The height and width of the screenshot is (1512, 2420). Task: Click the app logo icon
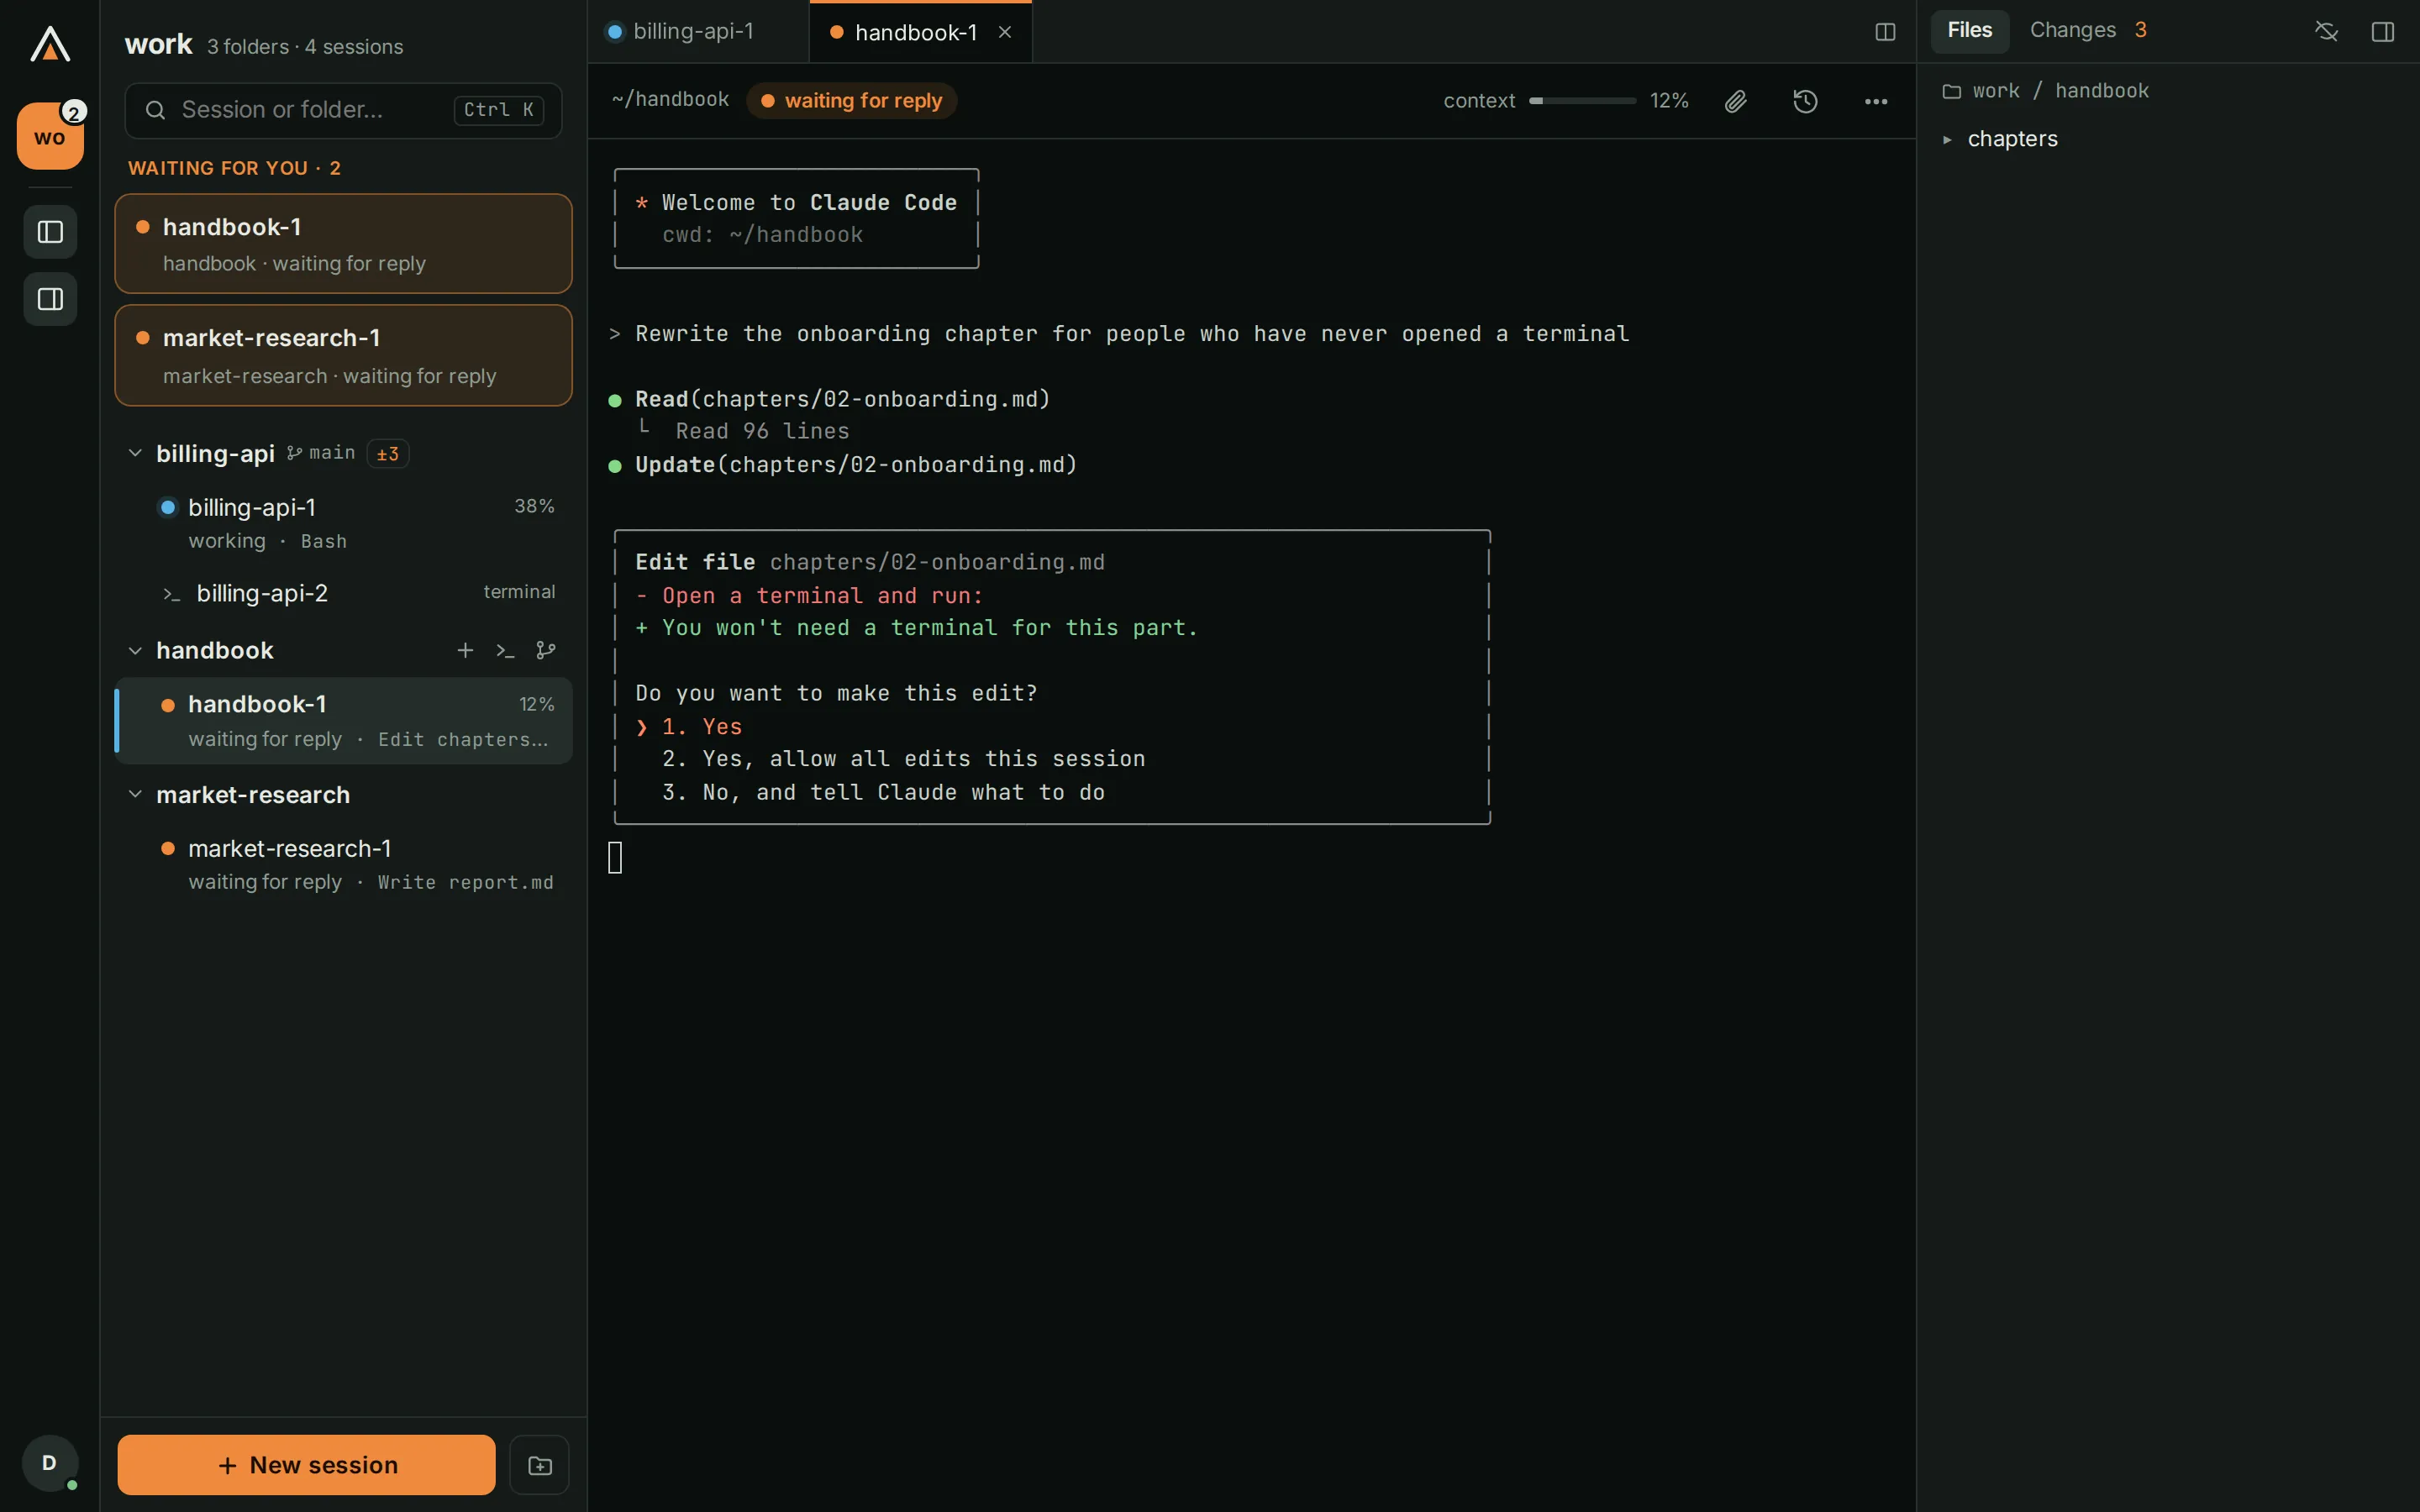pos(50,44)
